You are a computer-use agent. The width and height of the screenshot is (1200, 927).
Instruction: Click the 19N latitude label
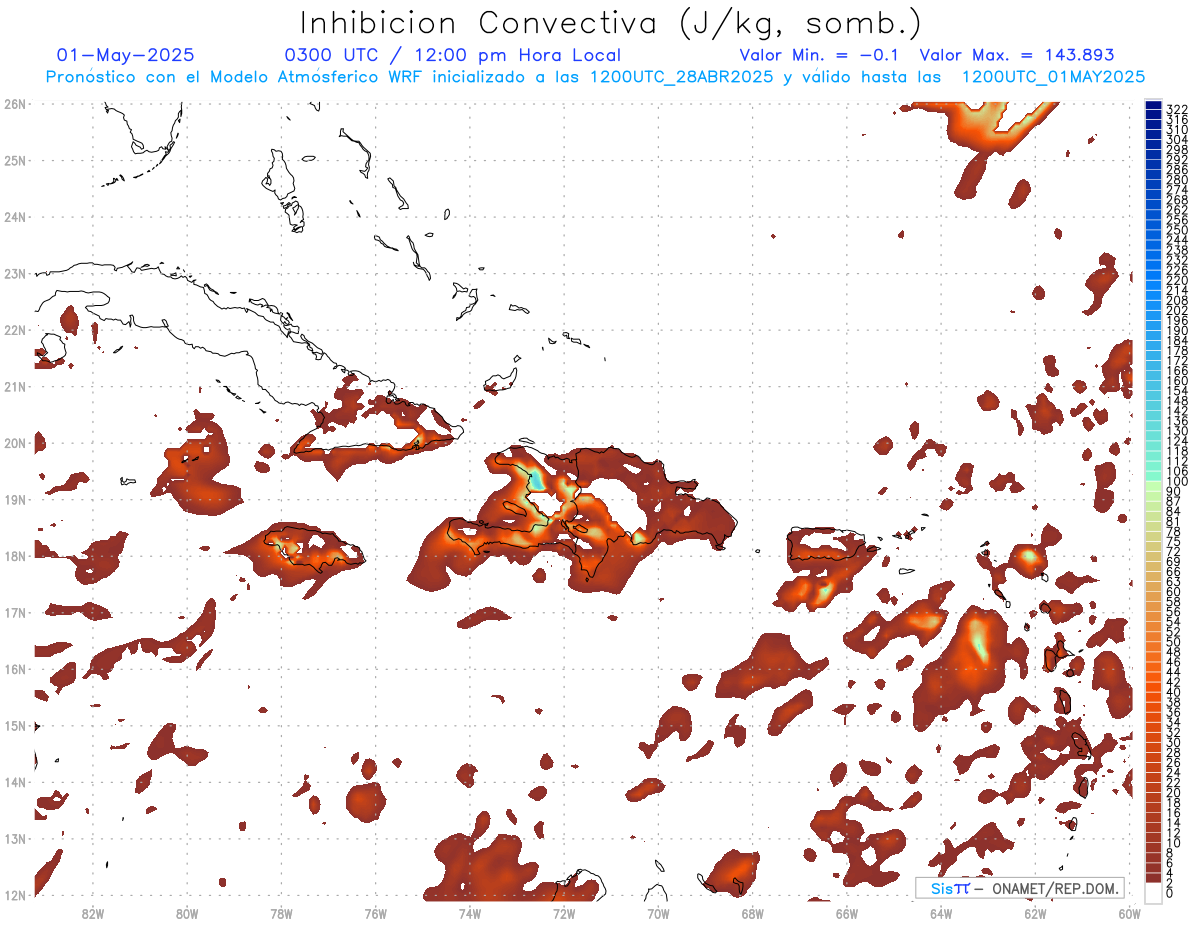[15, 499]
